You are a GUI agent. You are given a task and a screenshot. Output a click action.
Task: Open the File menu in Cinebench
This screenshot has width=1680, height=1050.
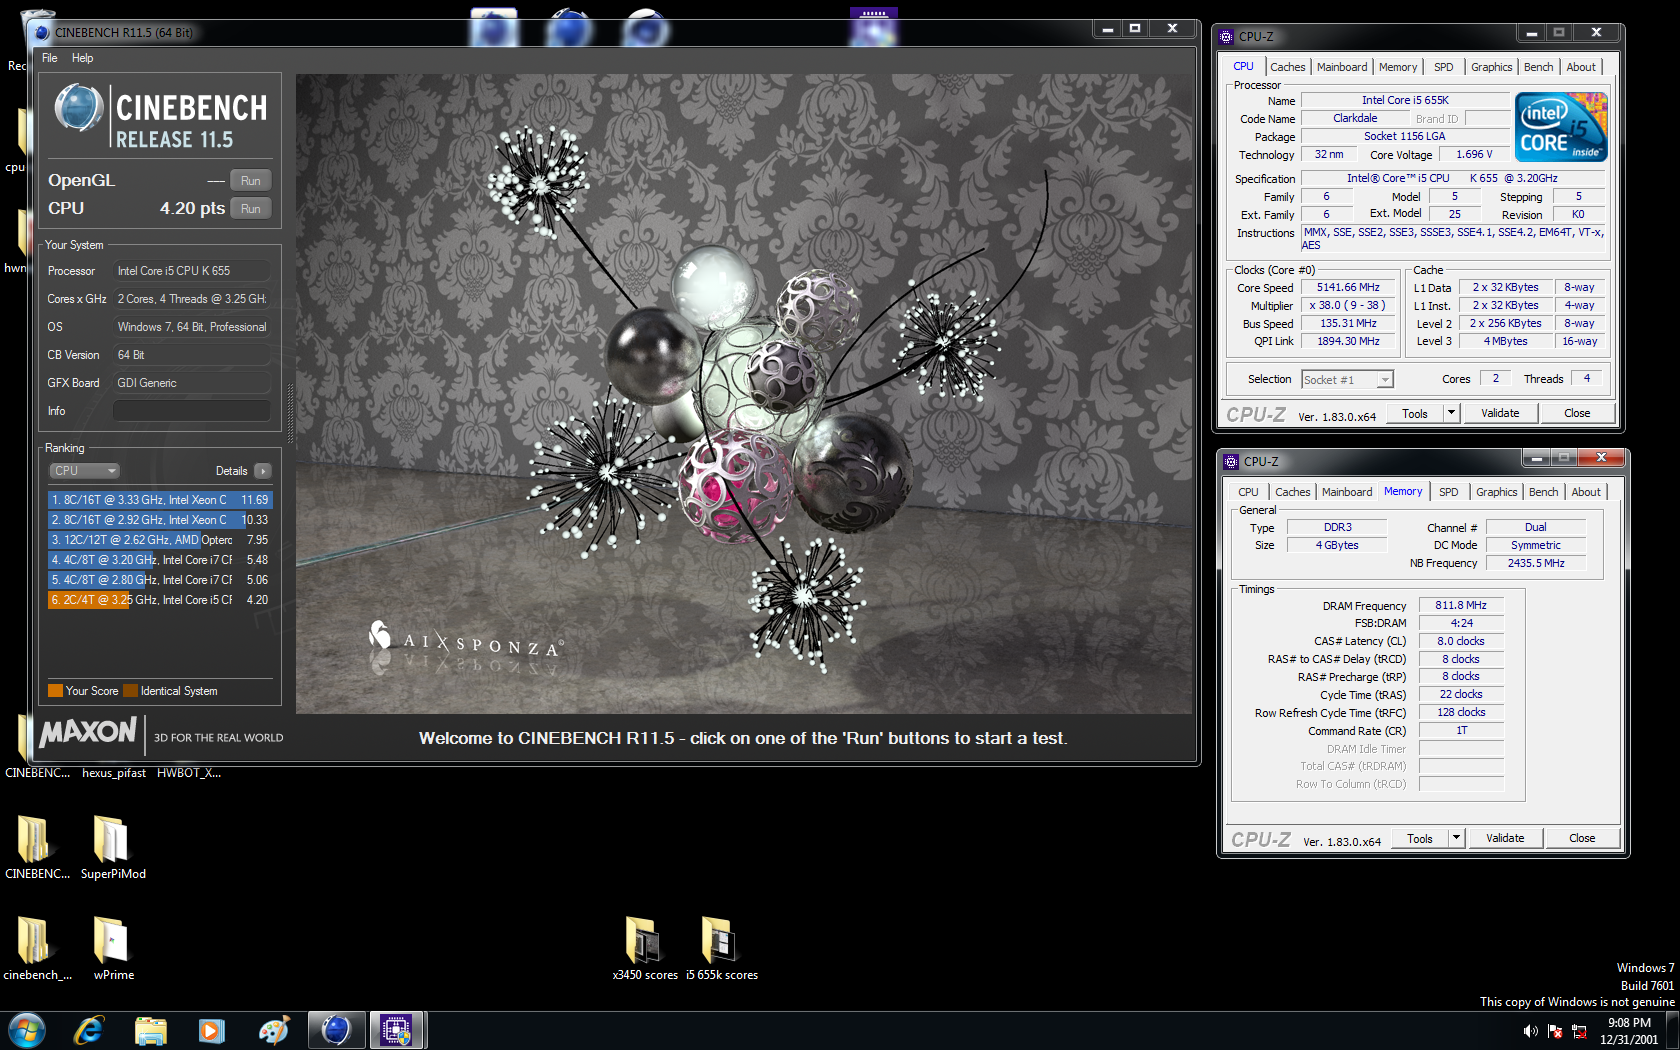[50, 58]
